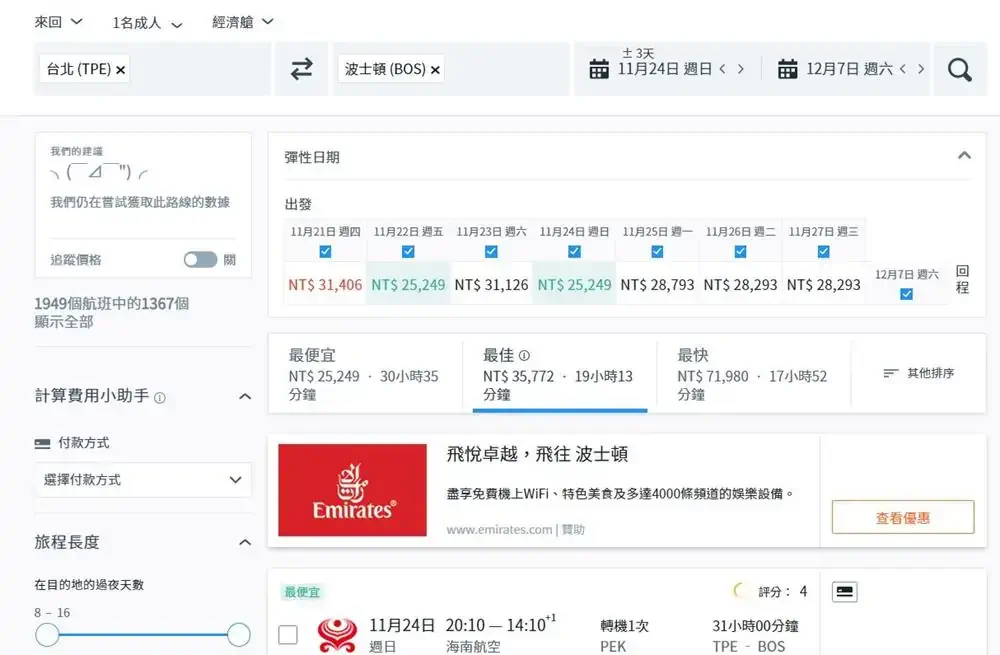This screenshot has height=655, width=1000.
Task: Click 顯示全部 to show all flights
Action: coord(64,322)
